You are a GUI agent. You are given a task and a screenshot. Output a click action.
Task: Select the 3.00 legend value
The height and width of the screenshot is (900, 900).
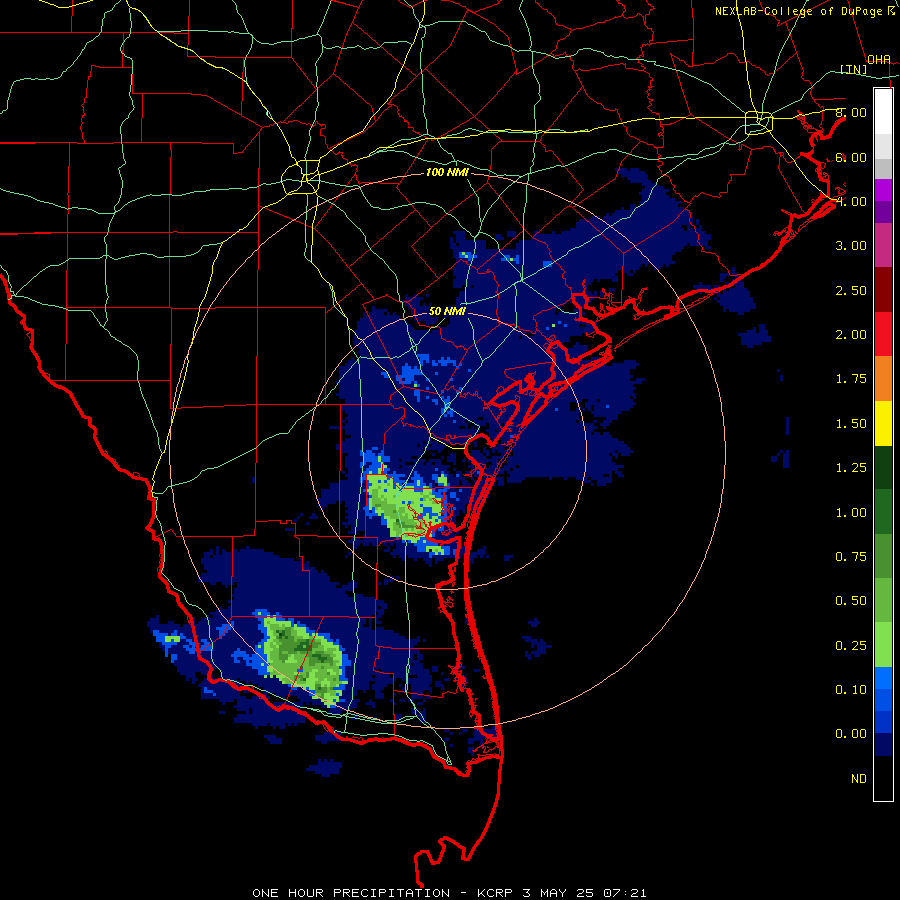(851, 246)
